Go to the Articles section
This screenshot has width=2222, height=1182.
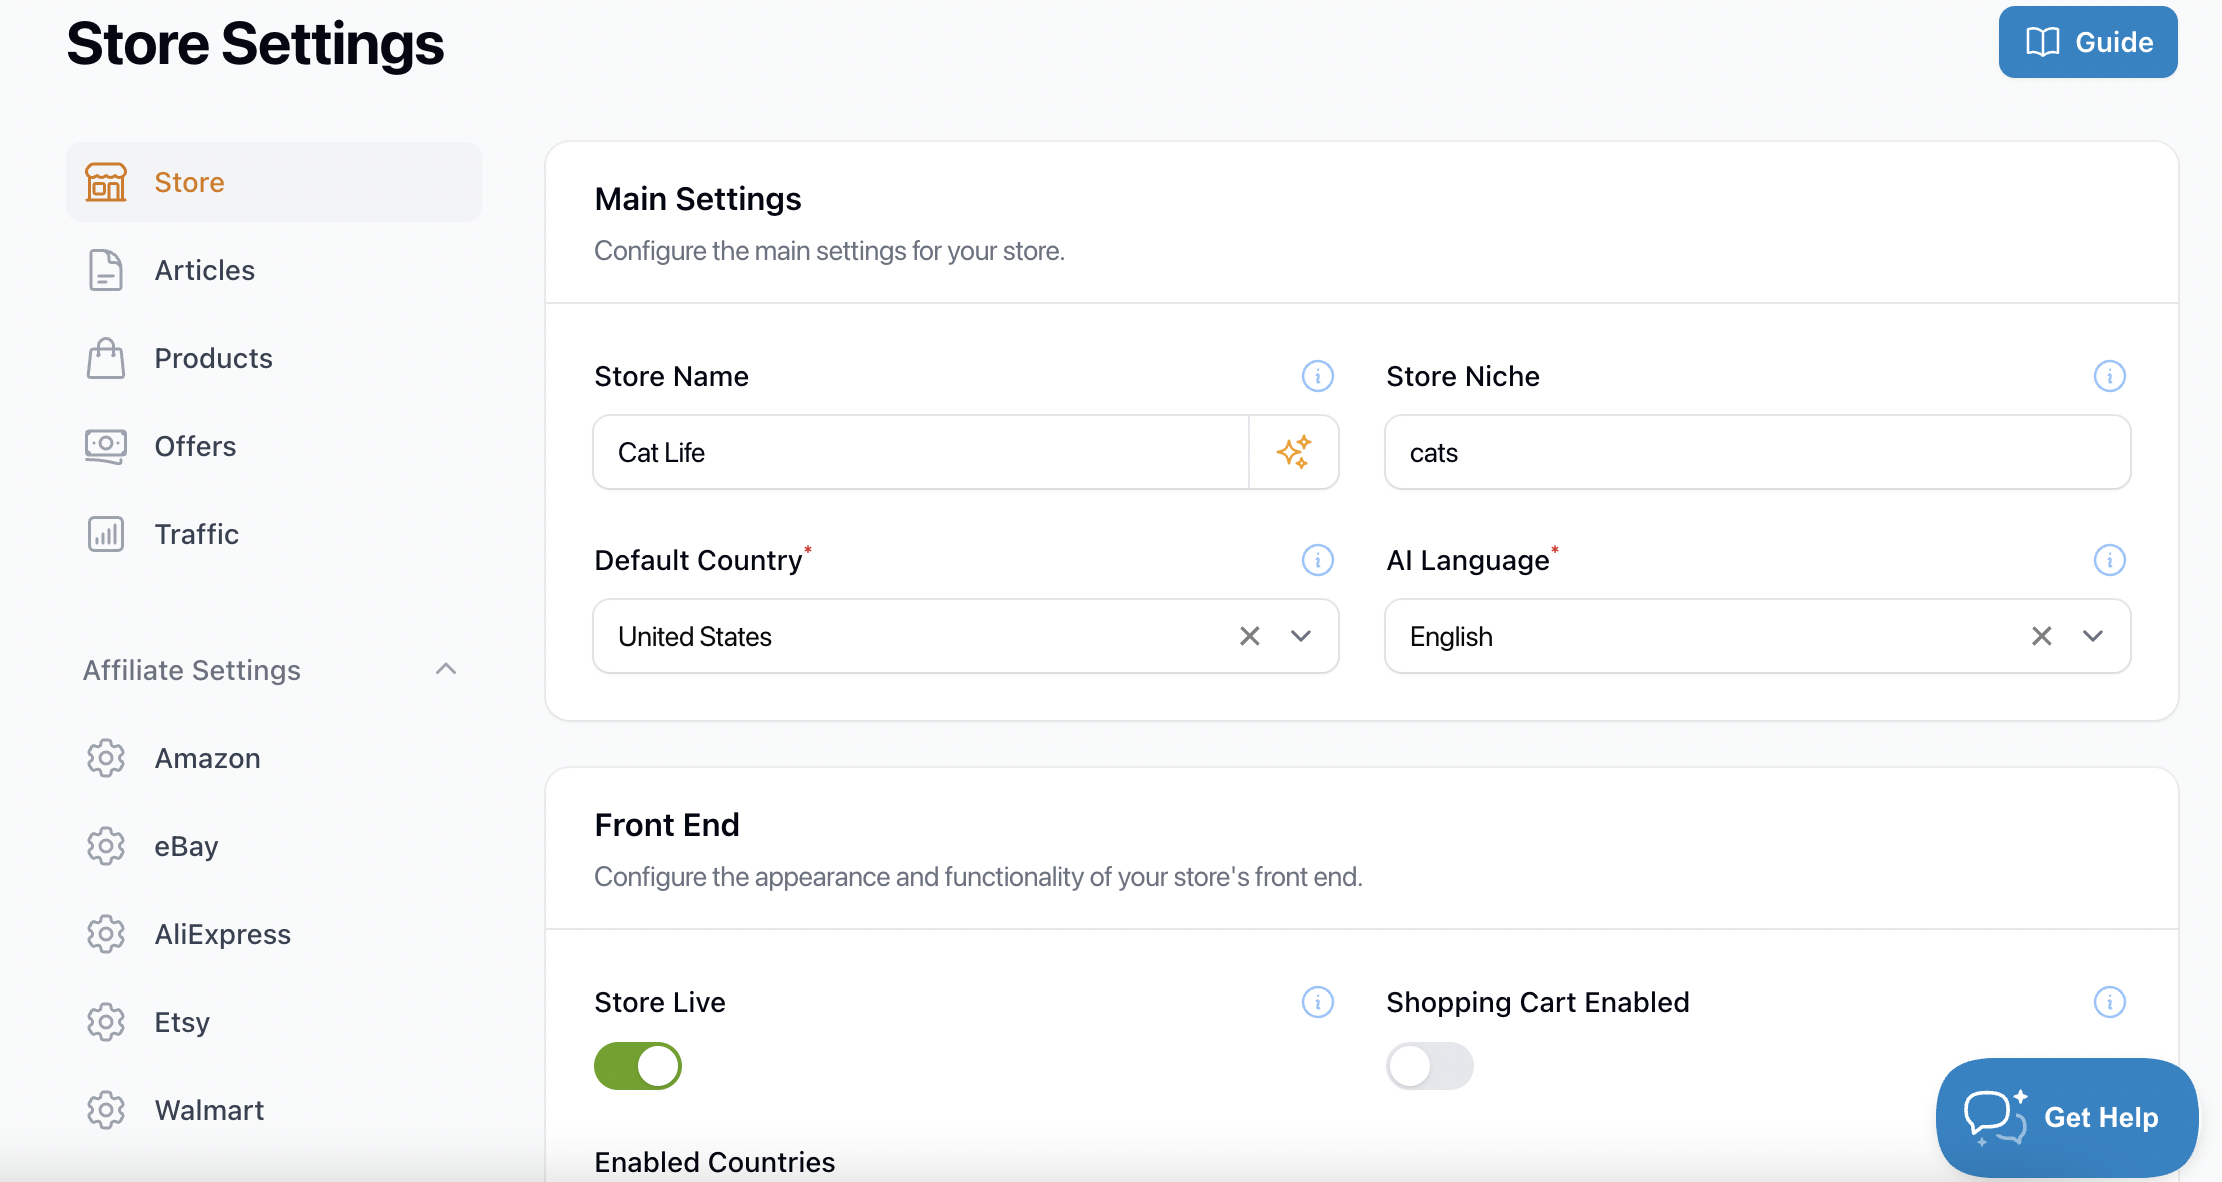[204, 270]
